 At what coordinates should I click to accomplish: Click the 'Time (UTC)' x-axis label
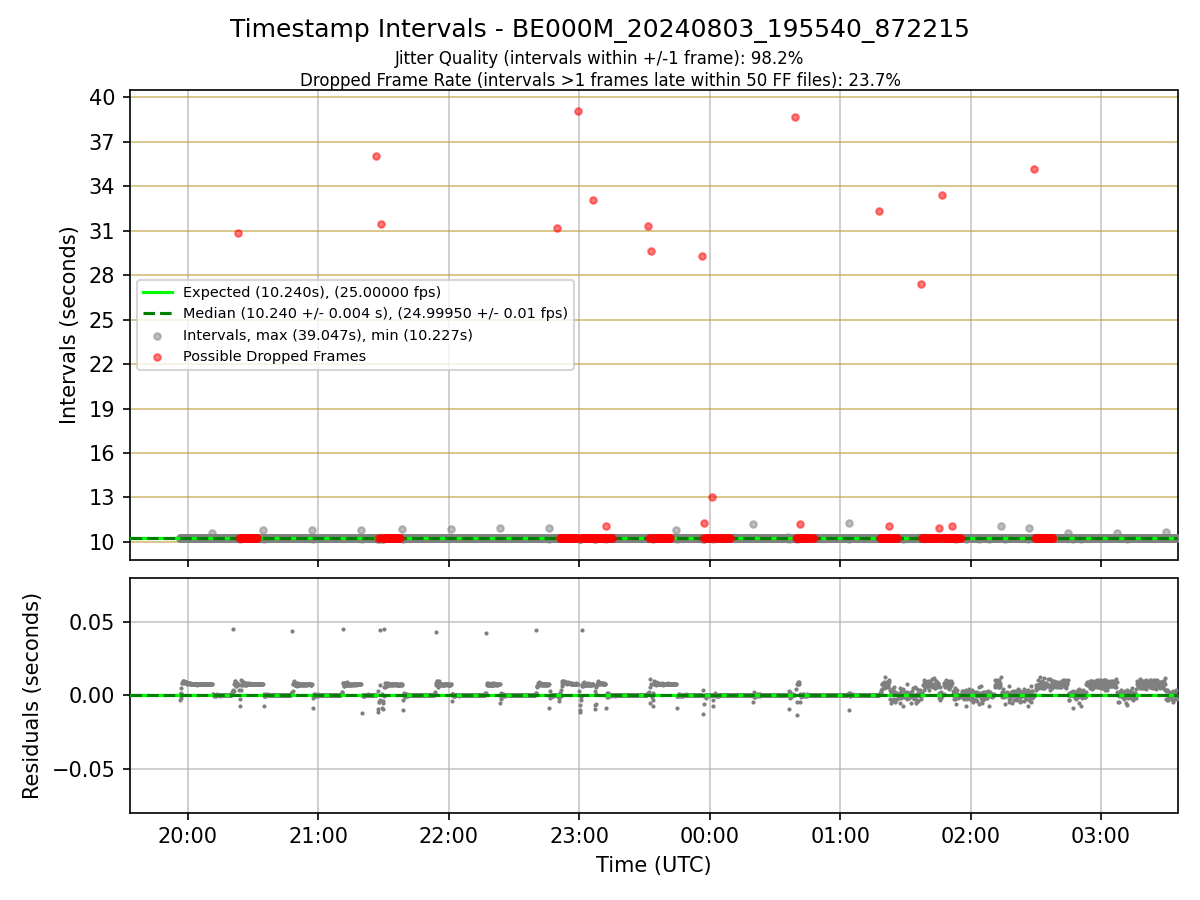coord(653,865)
